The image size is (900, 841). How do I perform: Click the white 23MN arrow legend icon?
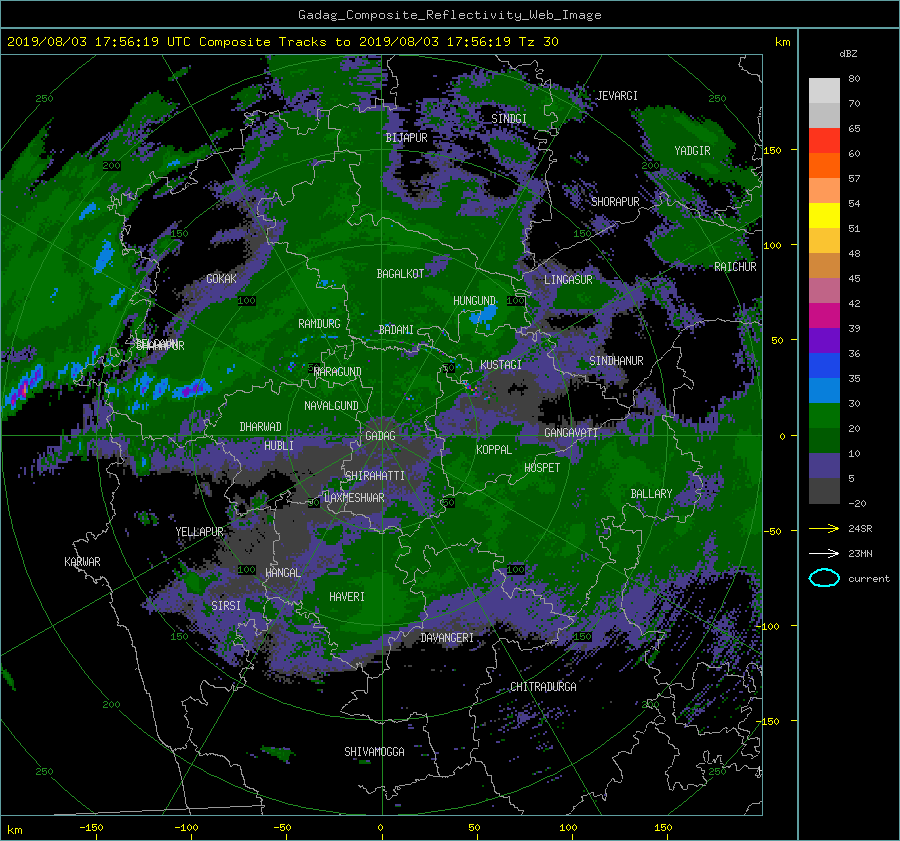(824, 553)
